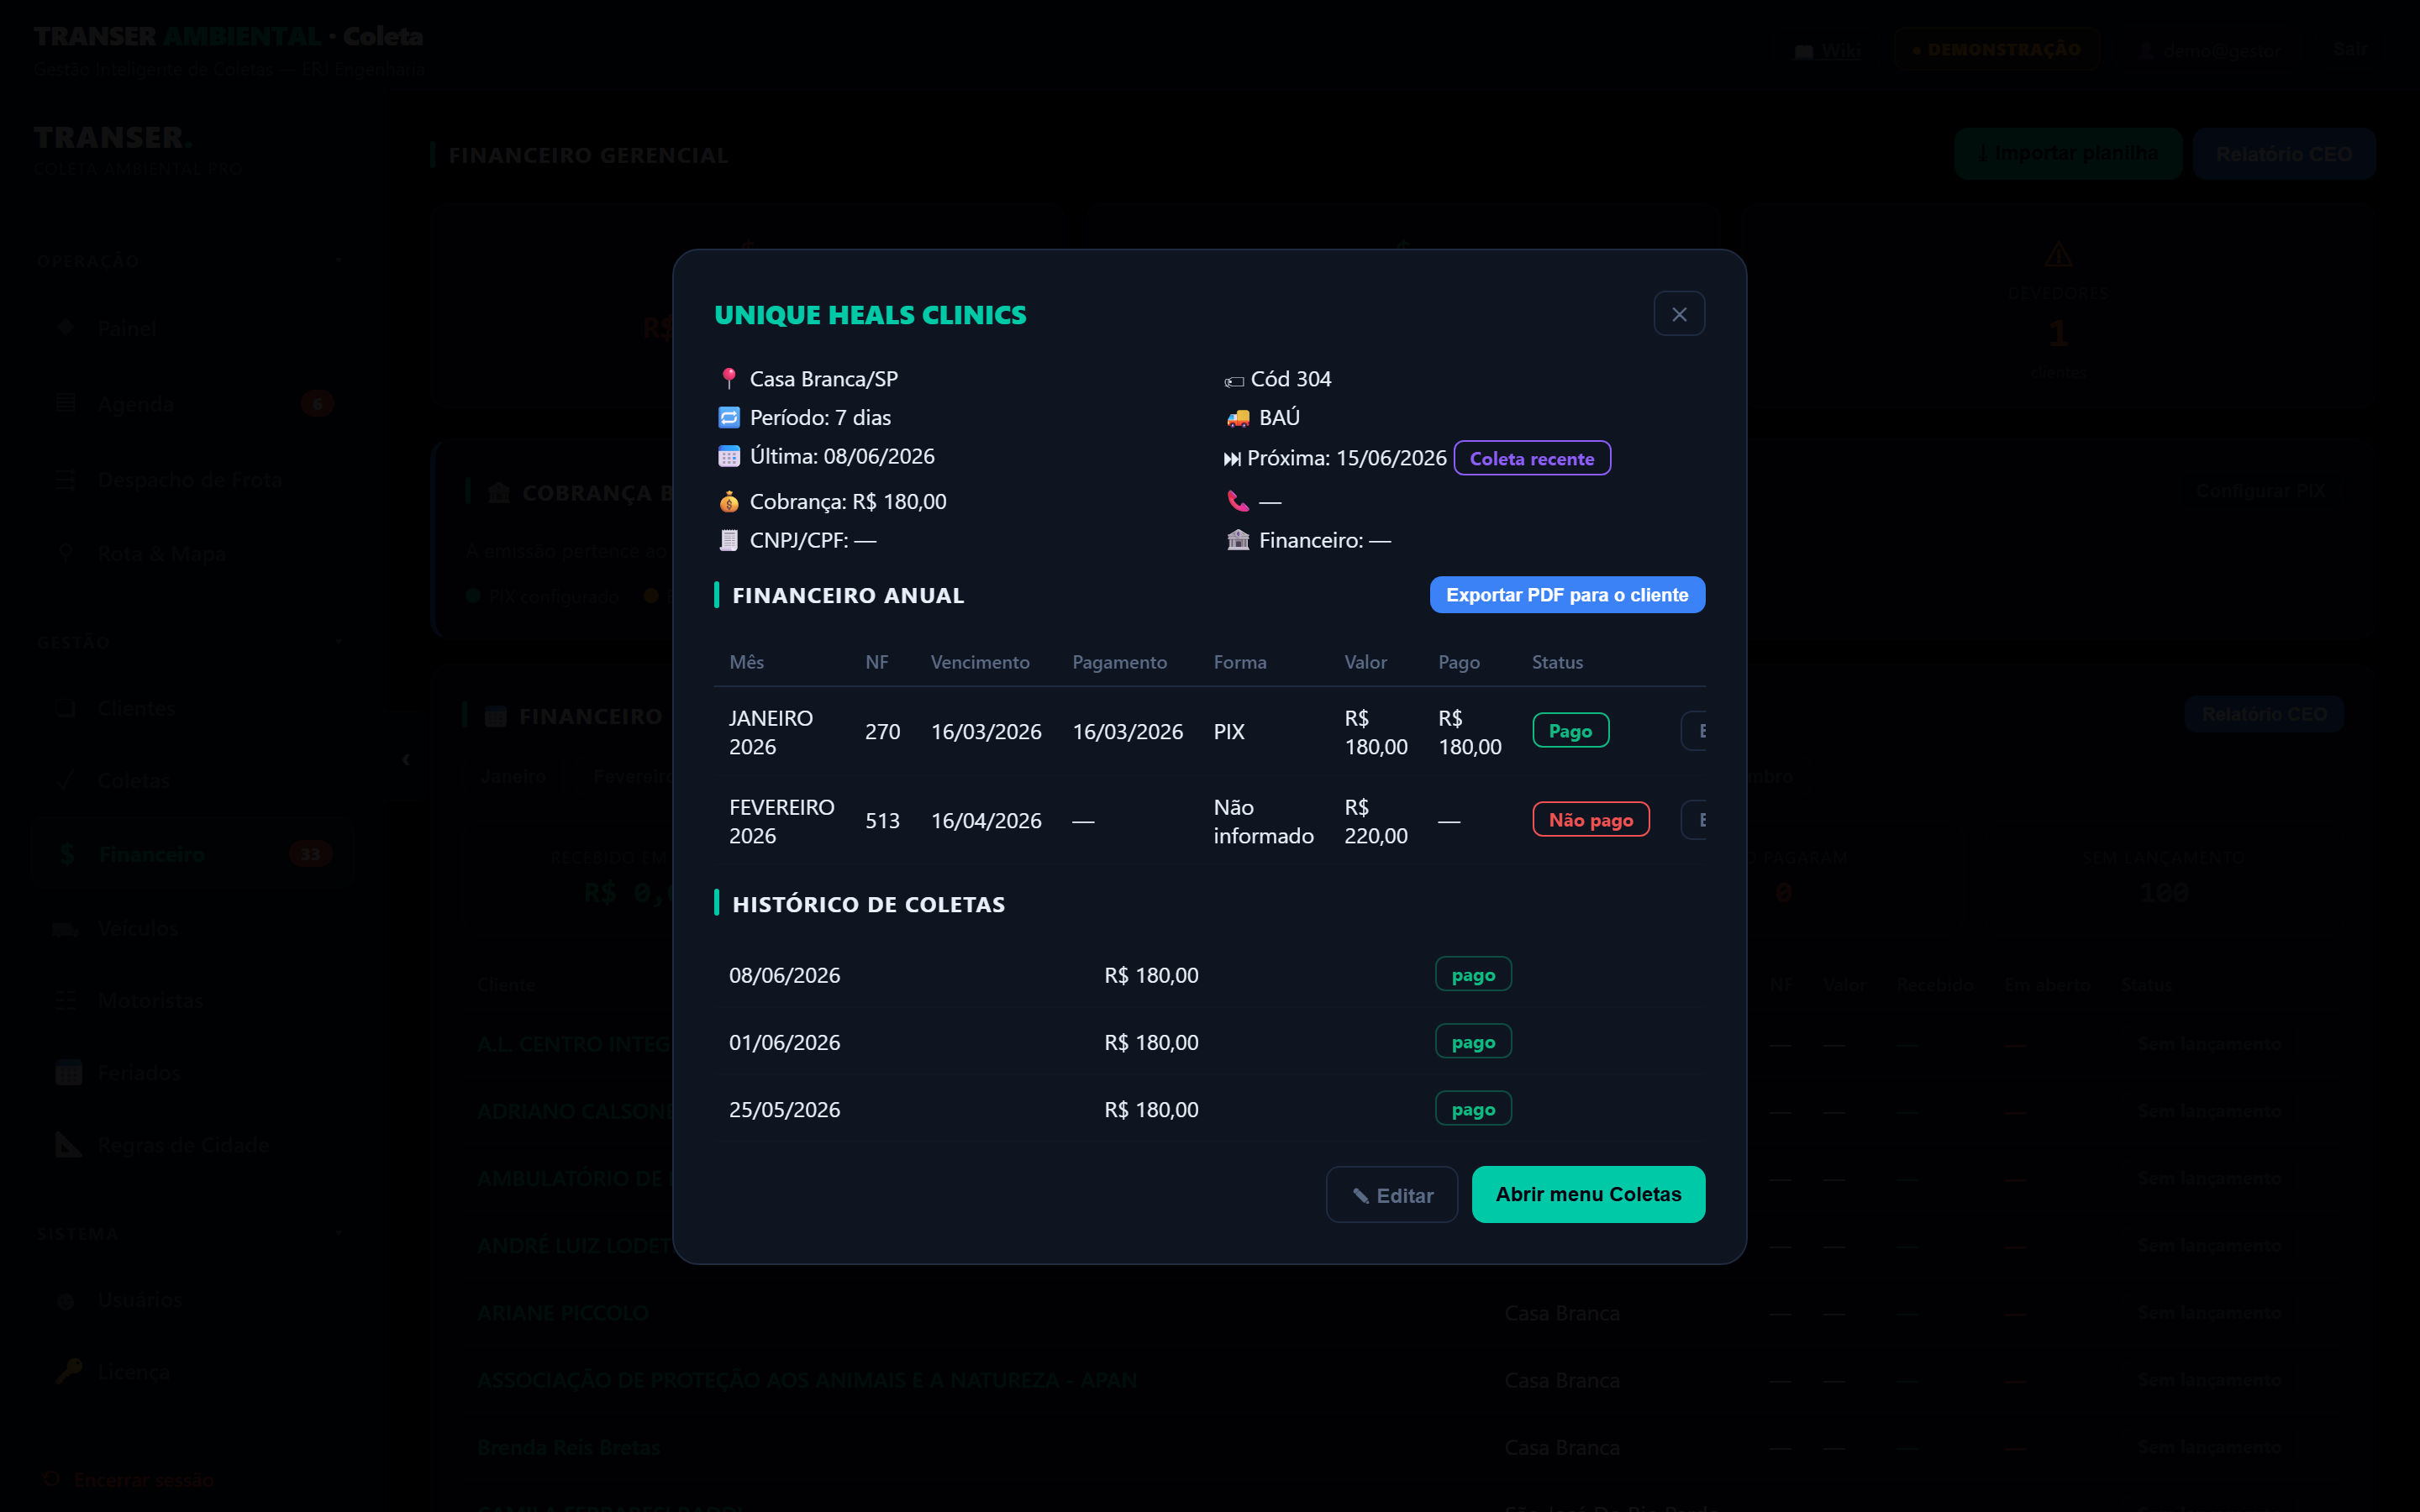Close the Unique Heals Clinics dialog

pos(1679,314)
